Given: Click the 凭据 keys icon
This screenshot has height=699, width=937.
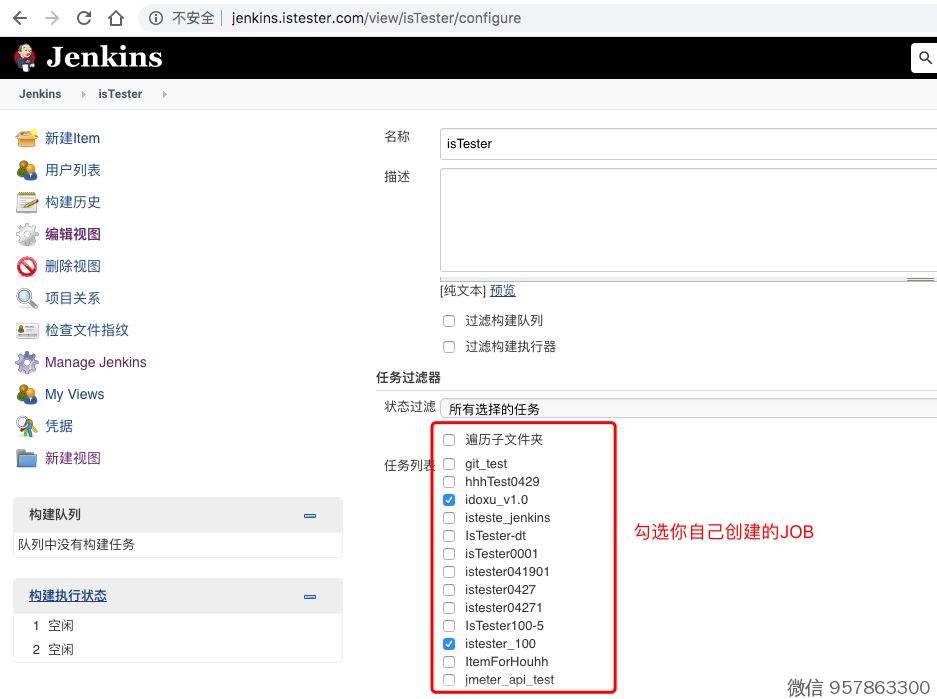Looking at the screenshot, I should click(27, 426).
